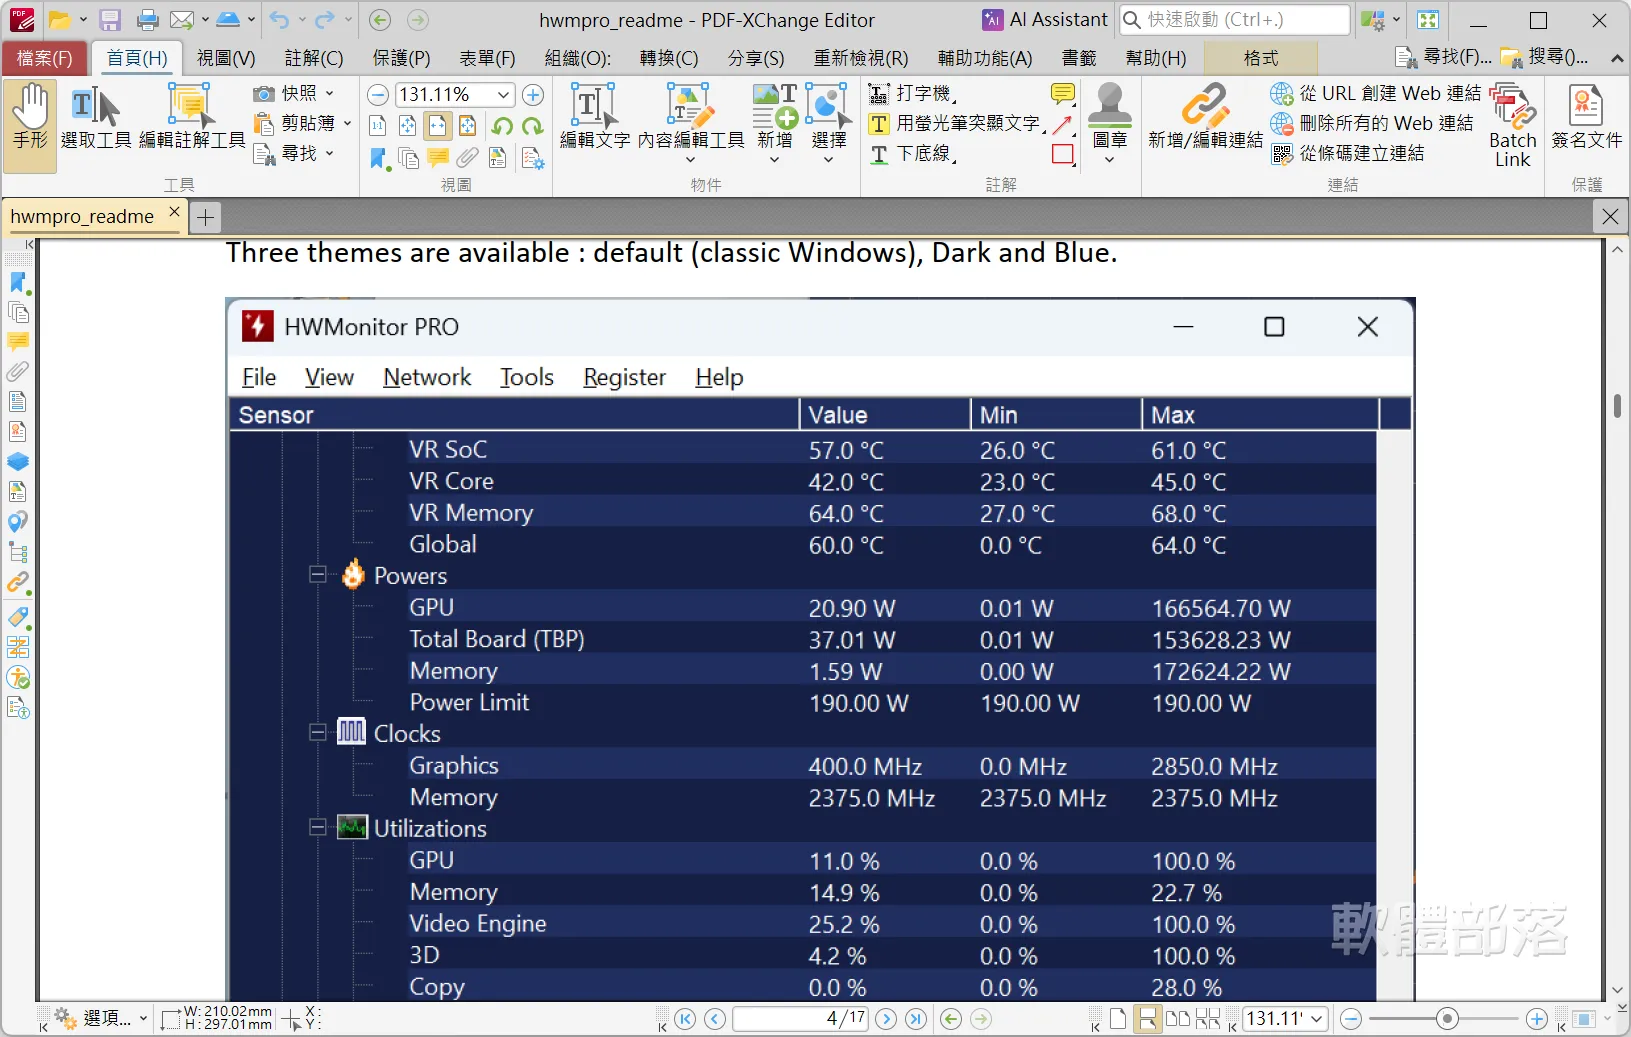Click the sticky note icon in 註解 group
This screenshot has height=1037, width=1631.
(1063, 94)
